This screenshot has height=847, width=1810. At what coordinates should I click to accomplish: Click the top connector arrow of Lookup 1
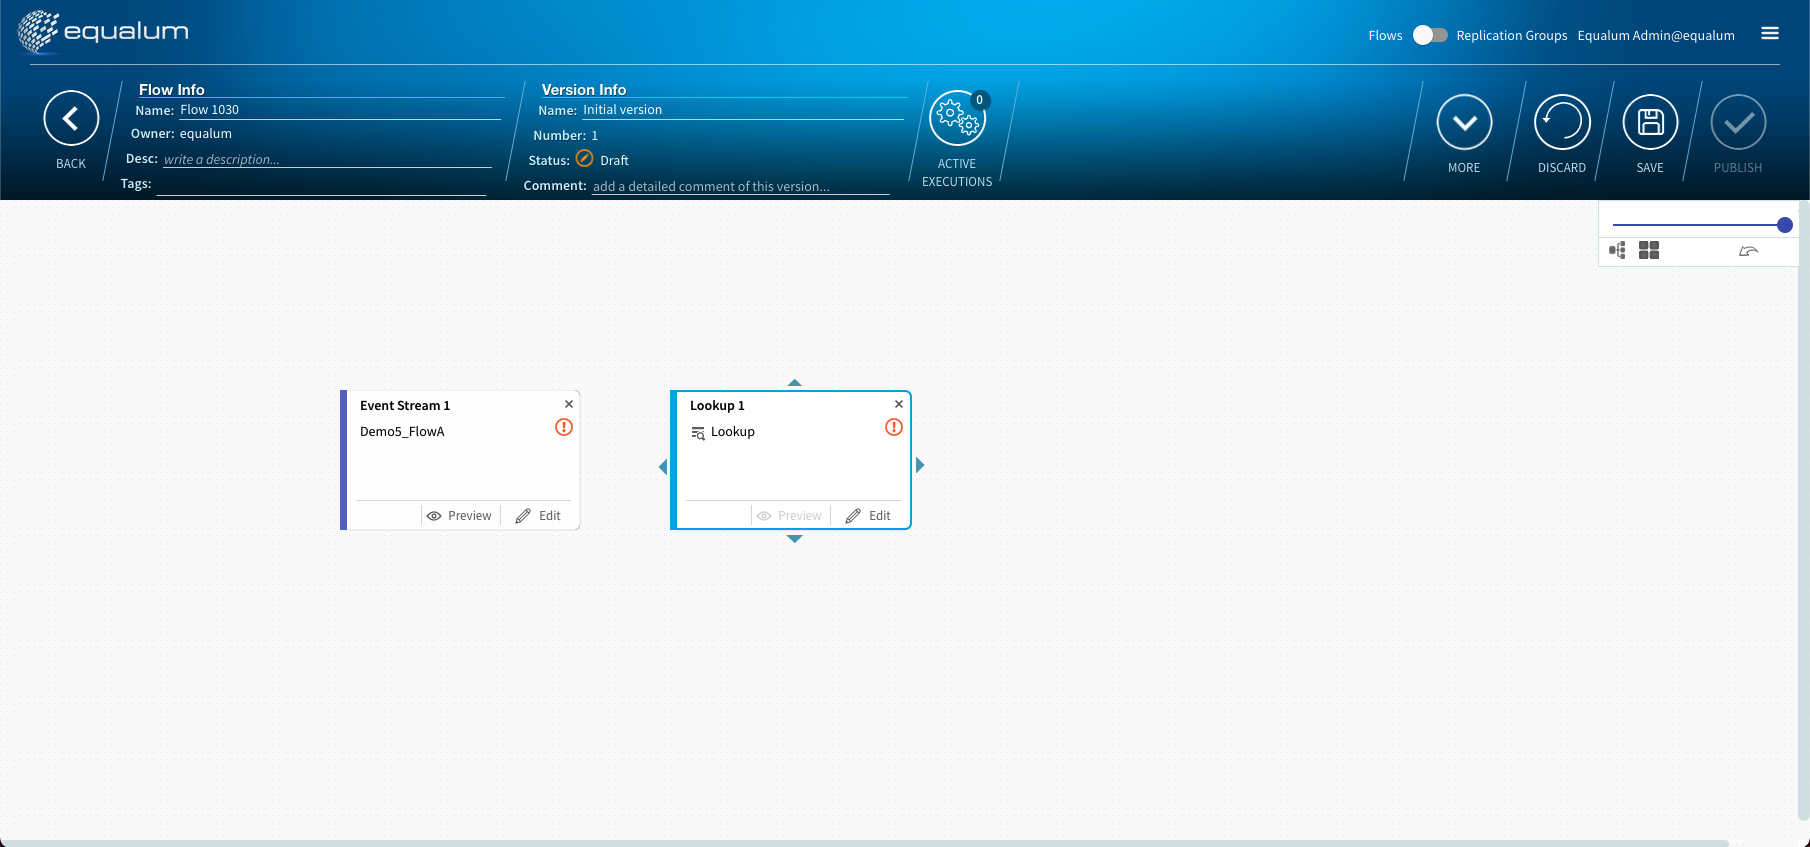click(x=795, y=382)
